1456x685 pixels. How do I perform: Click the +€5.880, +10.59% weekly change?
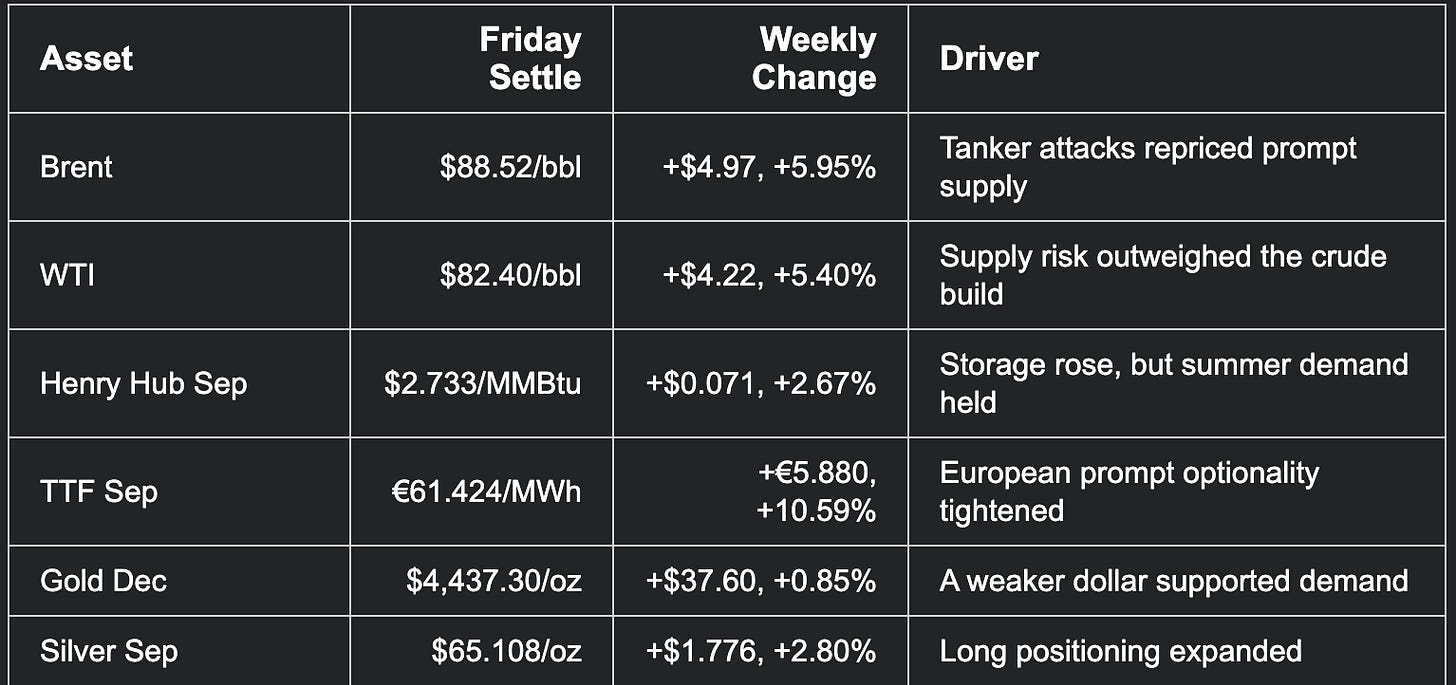815,491
